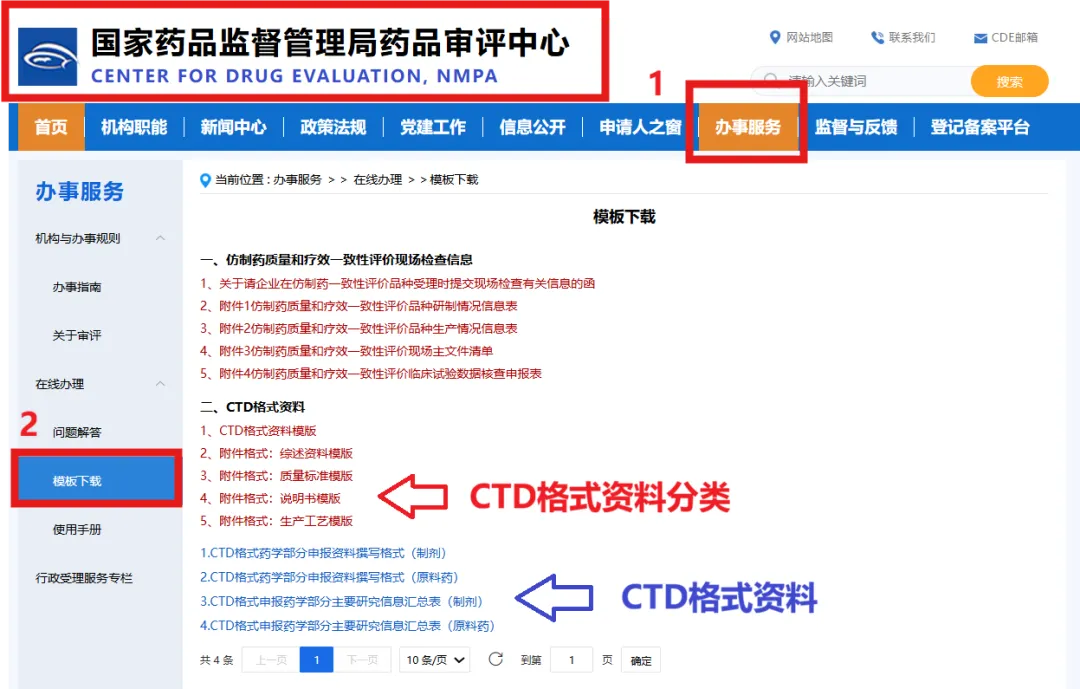
Task: Select 模板下载 in the sidebar
Action: pyautogui.click(x=96, y=480)
